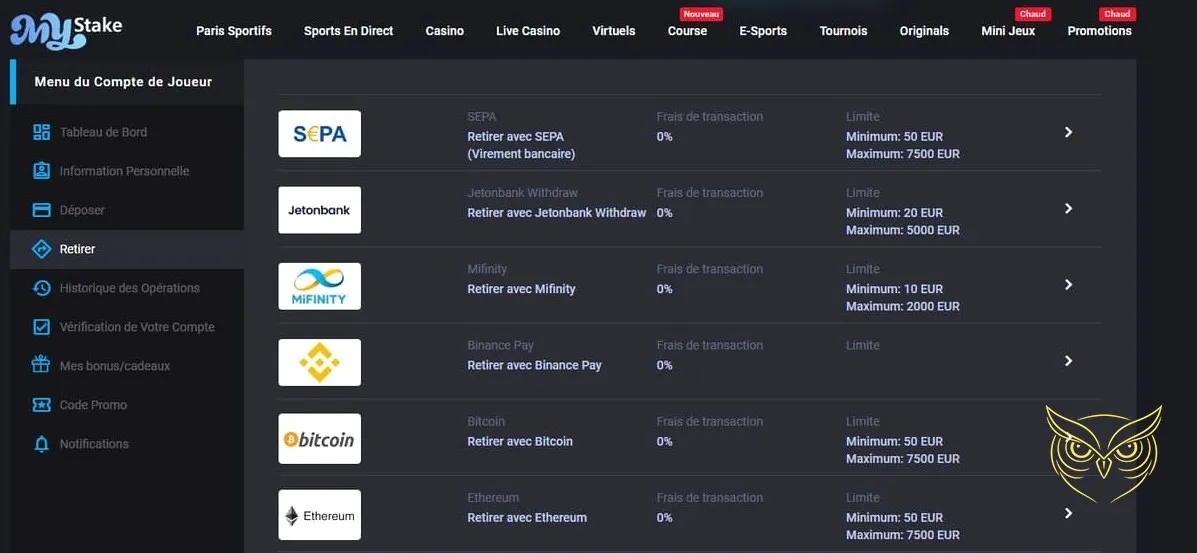Open the Promotions page
The width and height of the screenshot is (1197, 553).
pyautogui.click(x=1099, y=31)
